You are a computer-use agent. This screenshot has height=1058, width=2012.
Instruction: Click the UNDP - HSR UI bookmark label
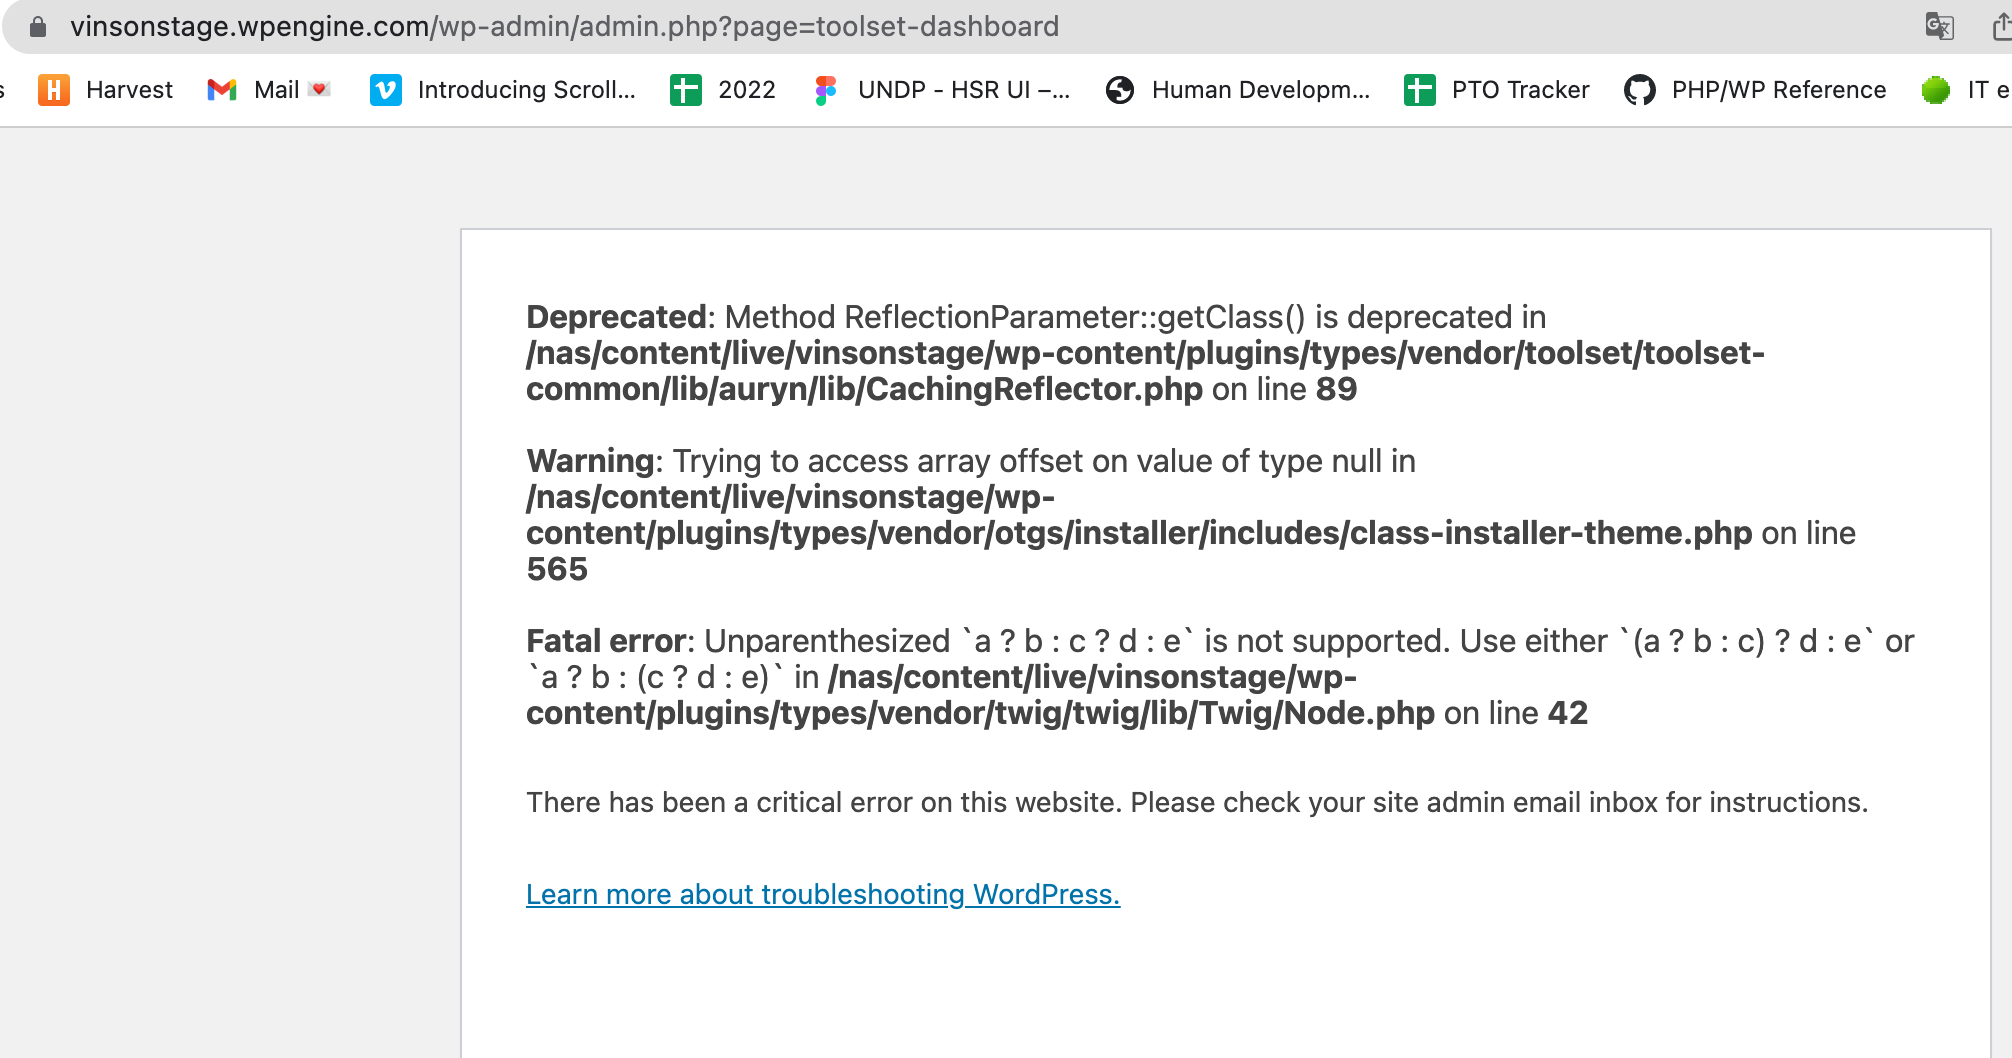(x=964, y=90)
